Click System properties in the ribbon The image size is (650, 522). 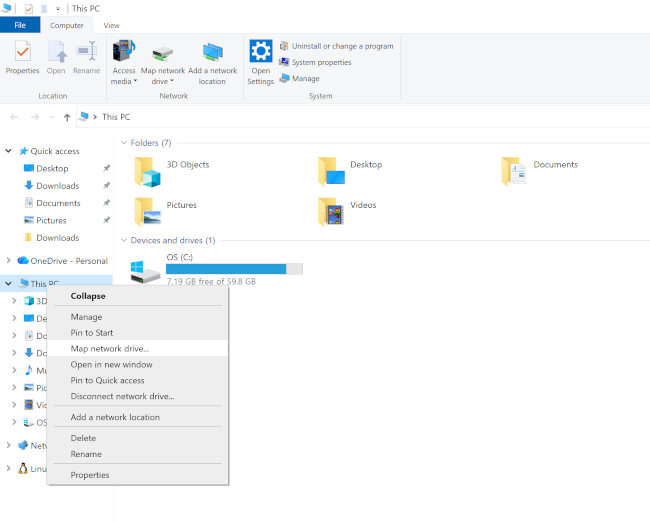click(315, 62)
